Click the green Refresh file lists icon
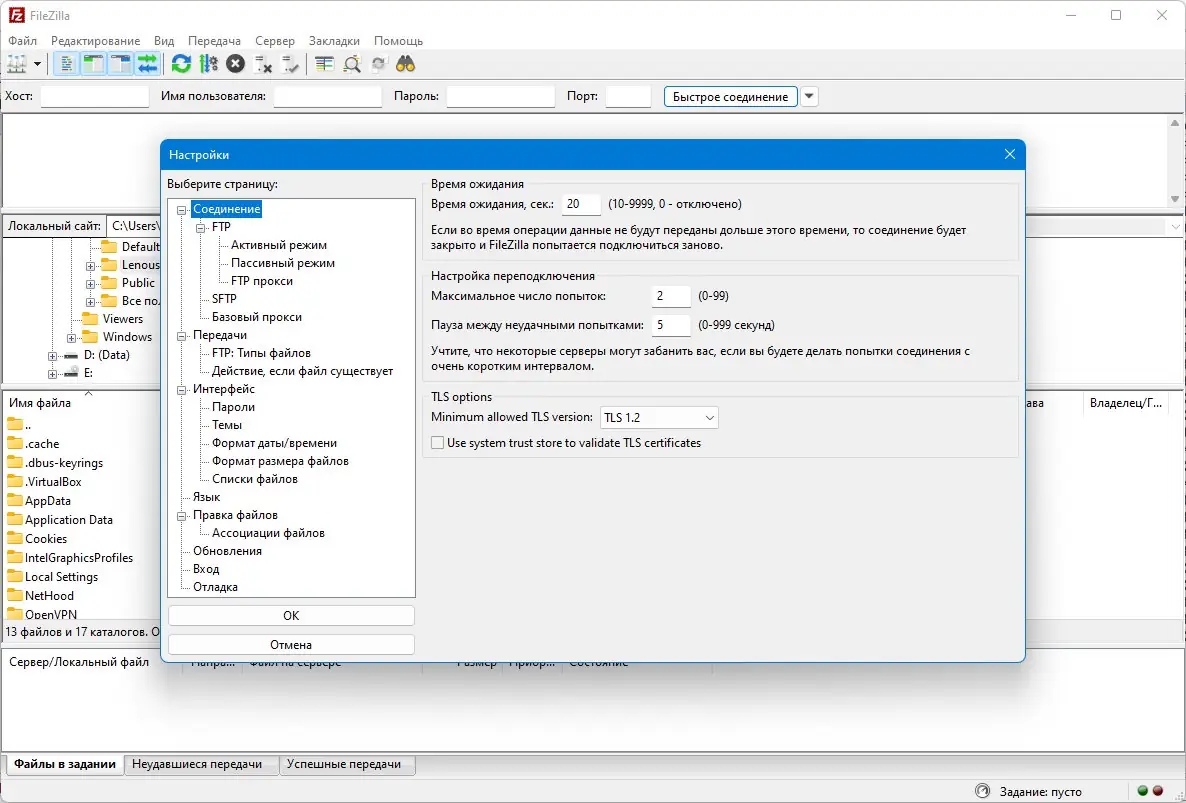 coord(181,64)
